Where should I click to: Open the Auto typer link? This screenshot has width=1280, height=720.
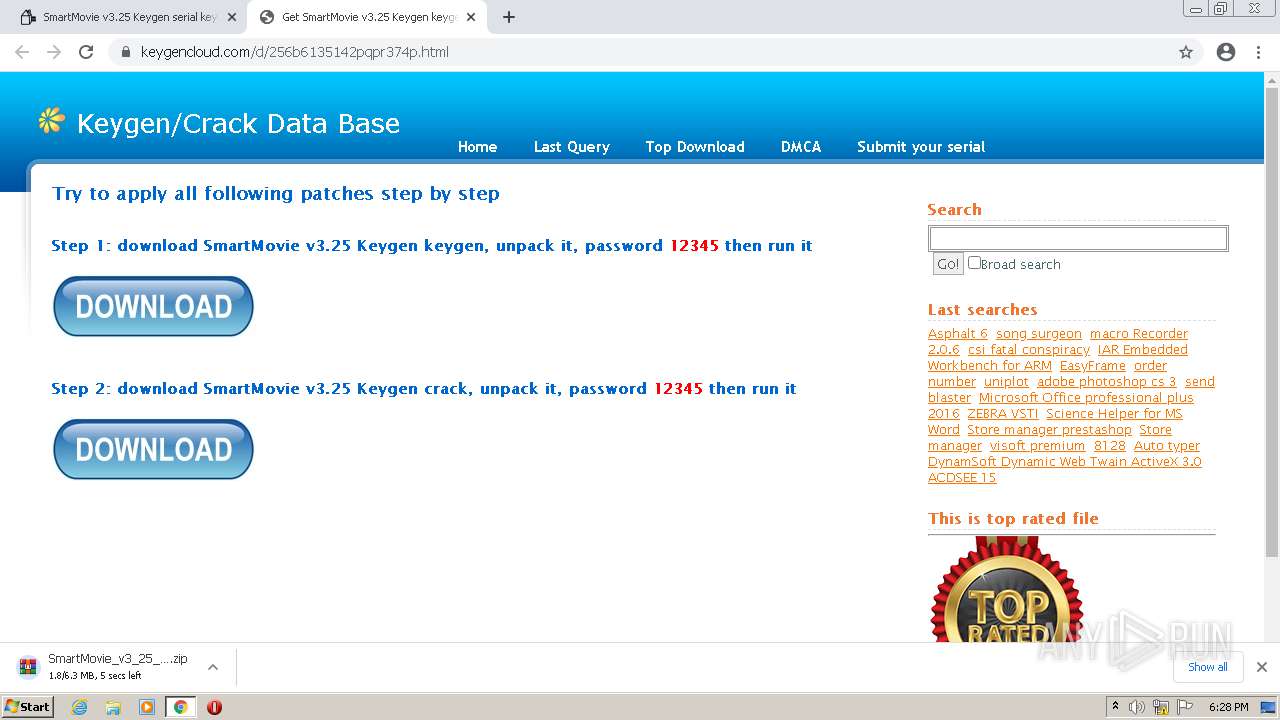(x=1167, y=446)
